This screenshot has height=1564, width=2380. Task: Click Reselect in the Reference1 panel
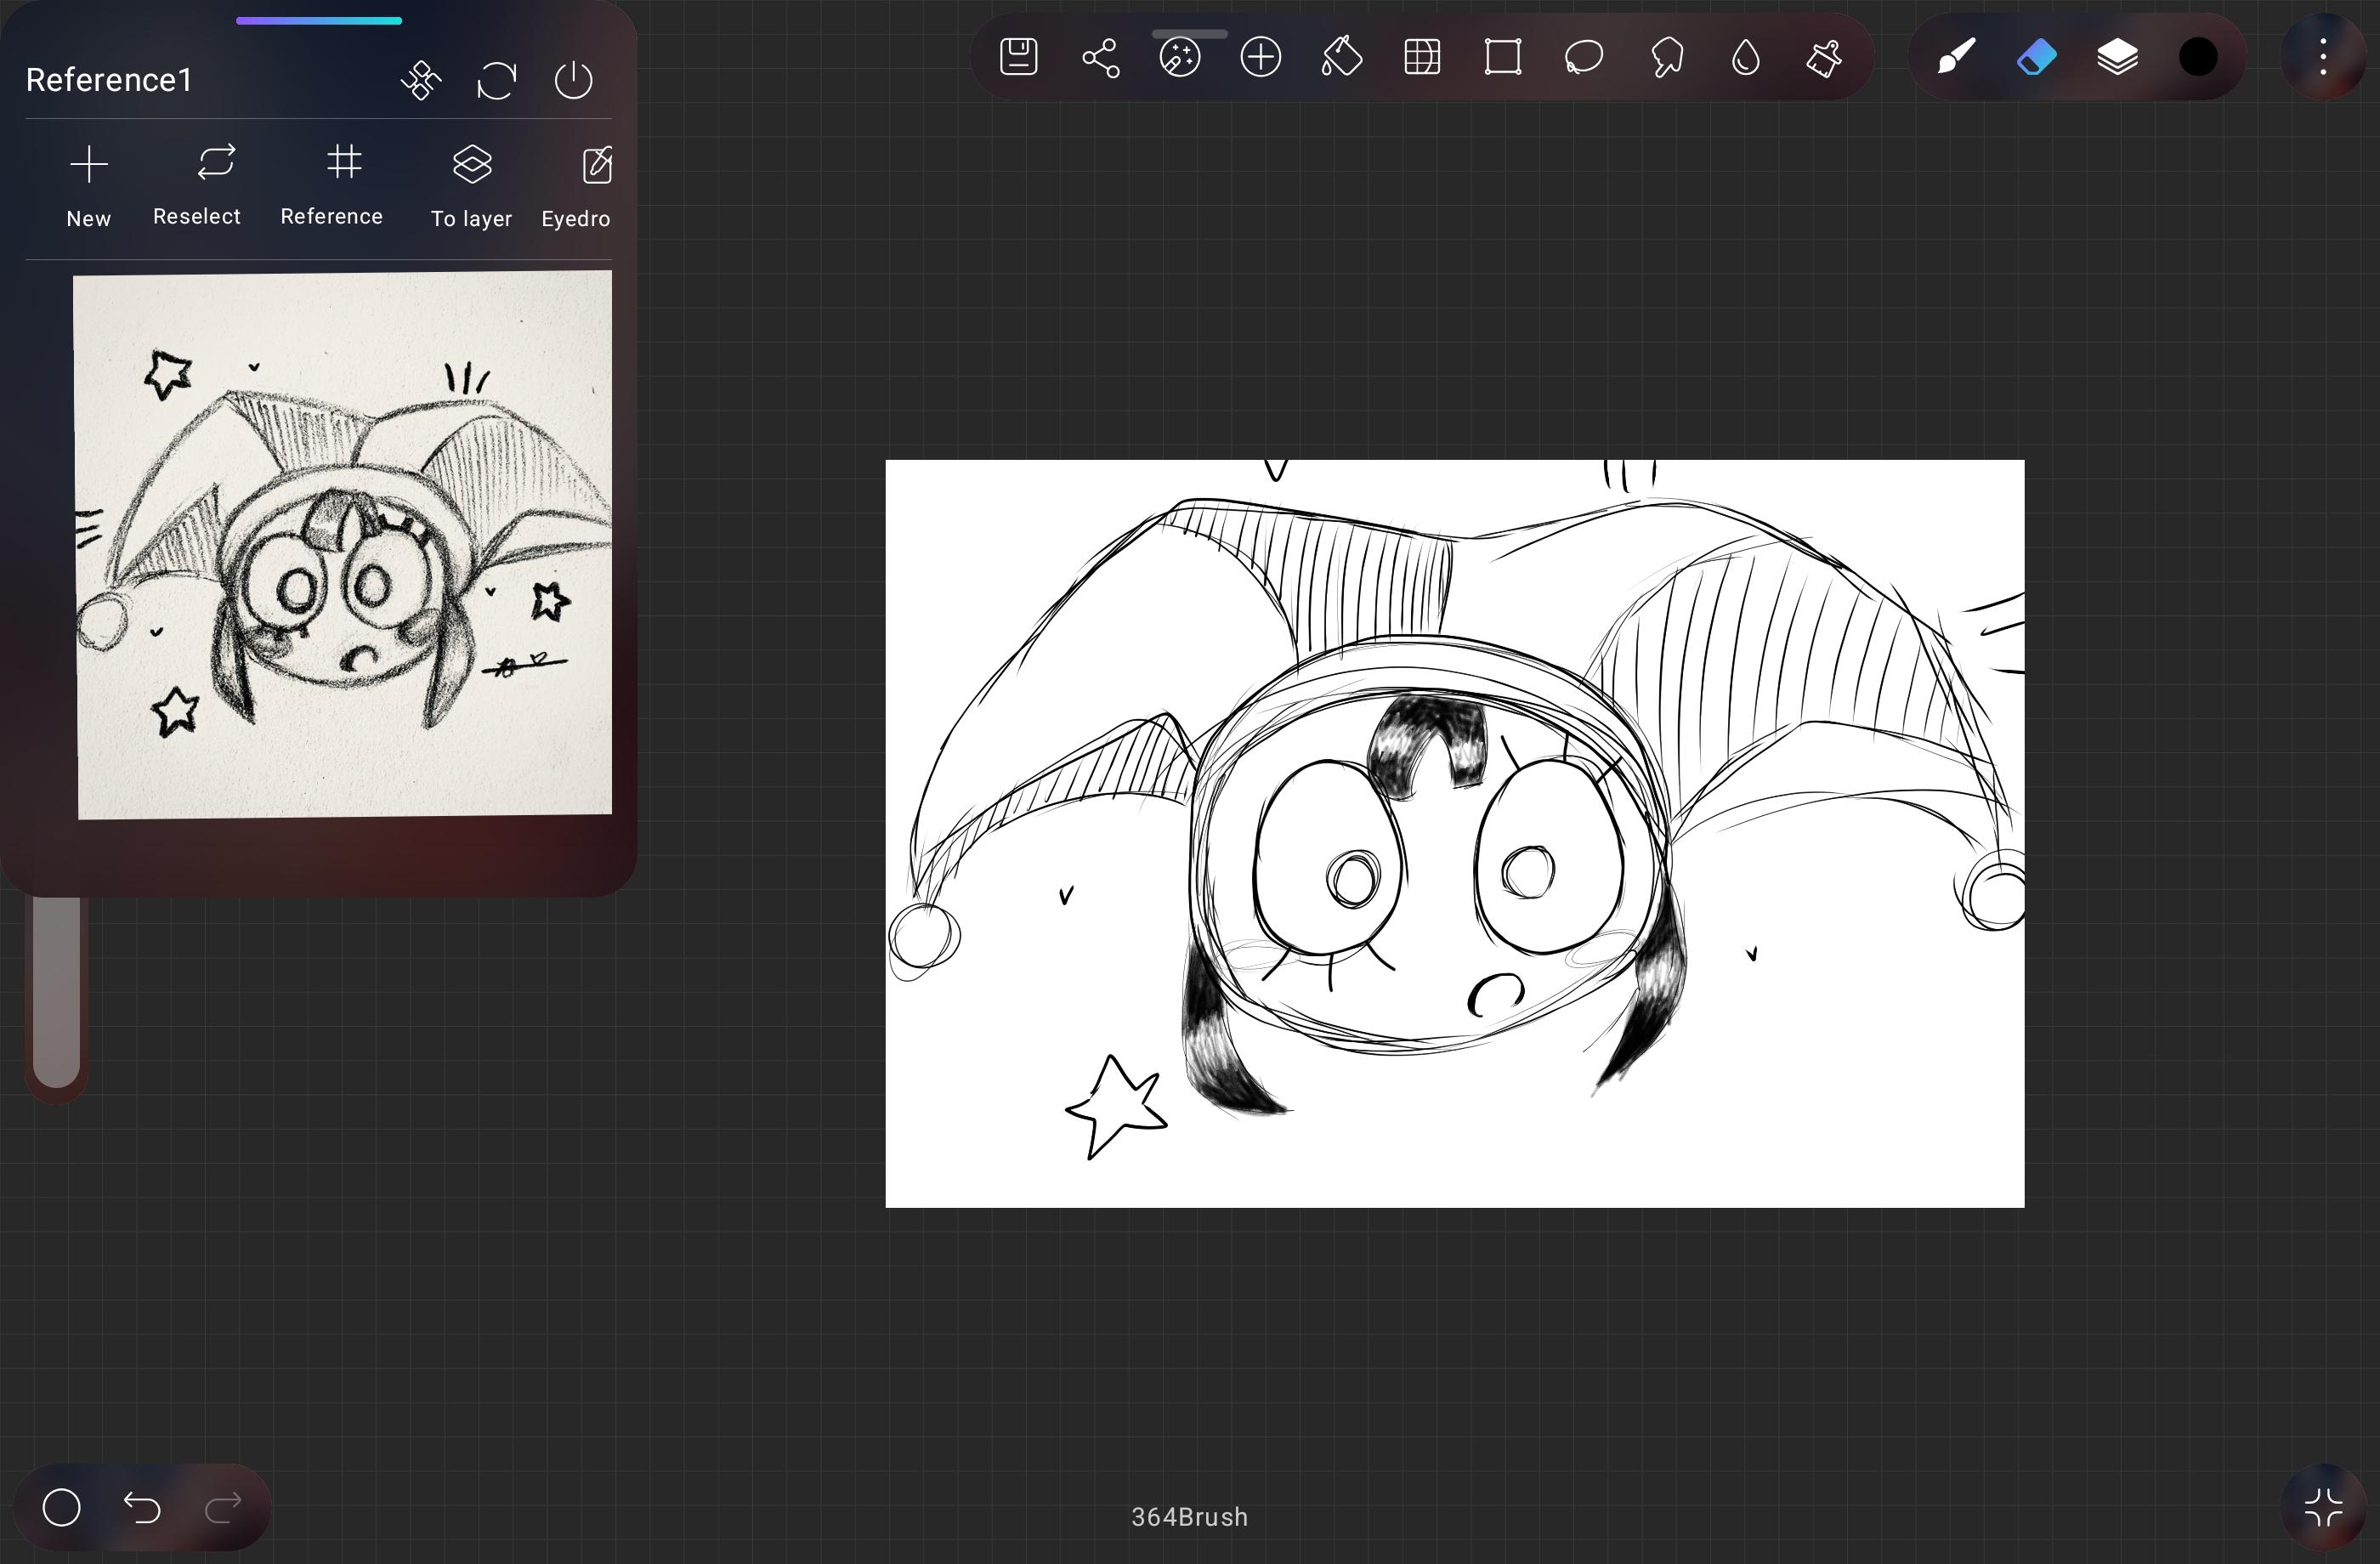click(197, 186)
